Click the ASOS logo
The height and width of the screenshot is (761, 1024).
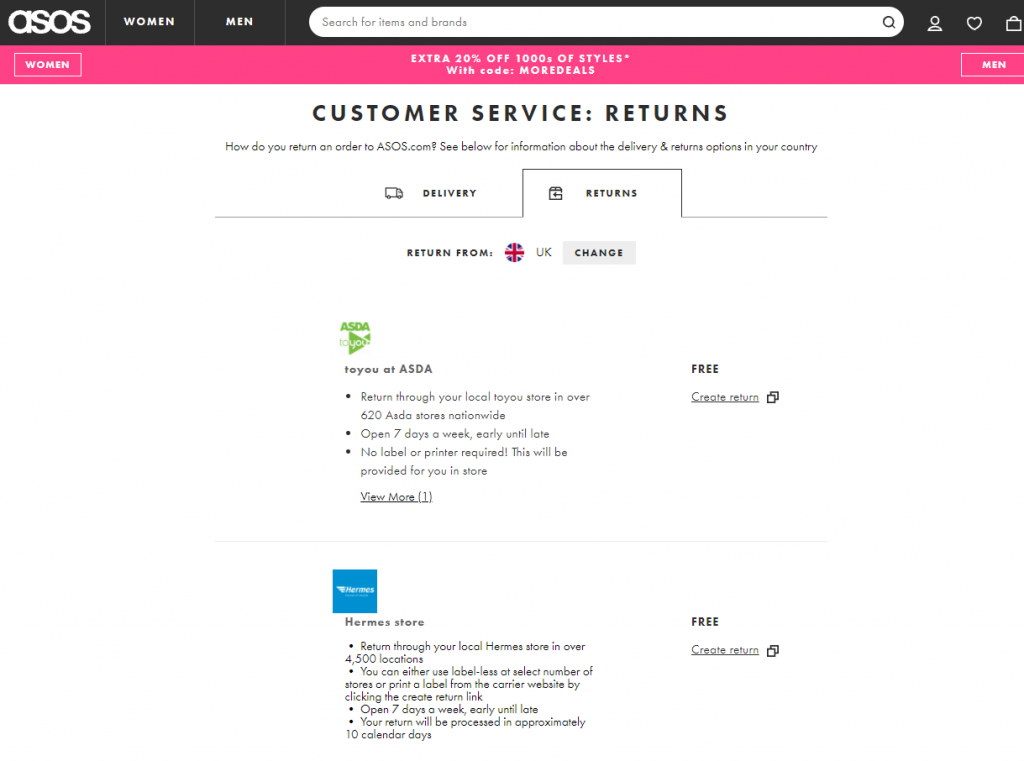point(50,22)
